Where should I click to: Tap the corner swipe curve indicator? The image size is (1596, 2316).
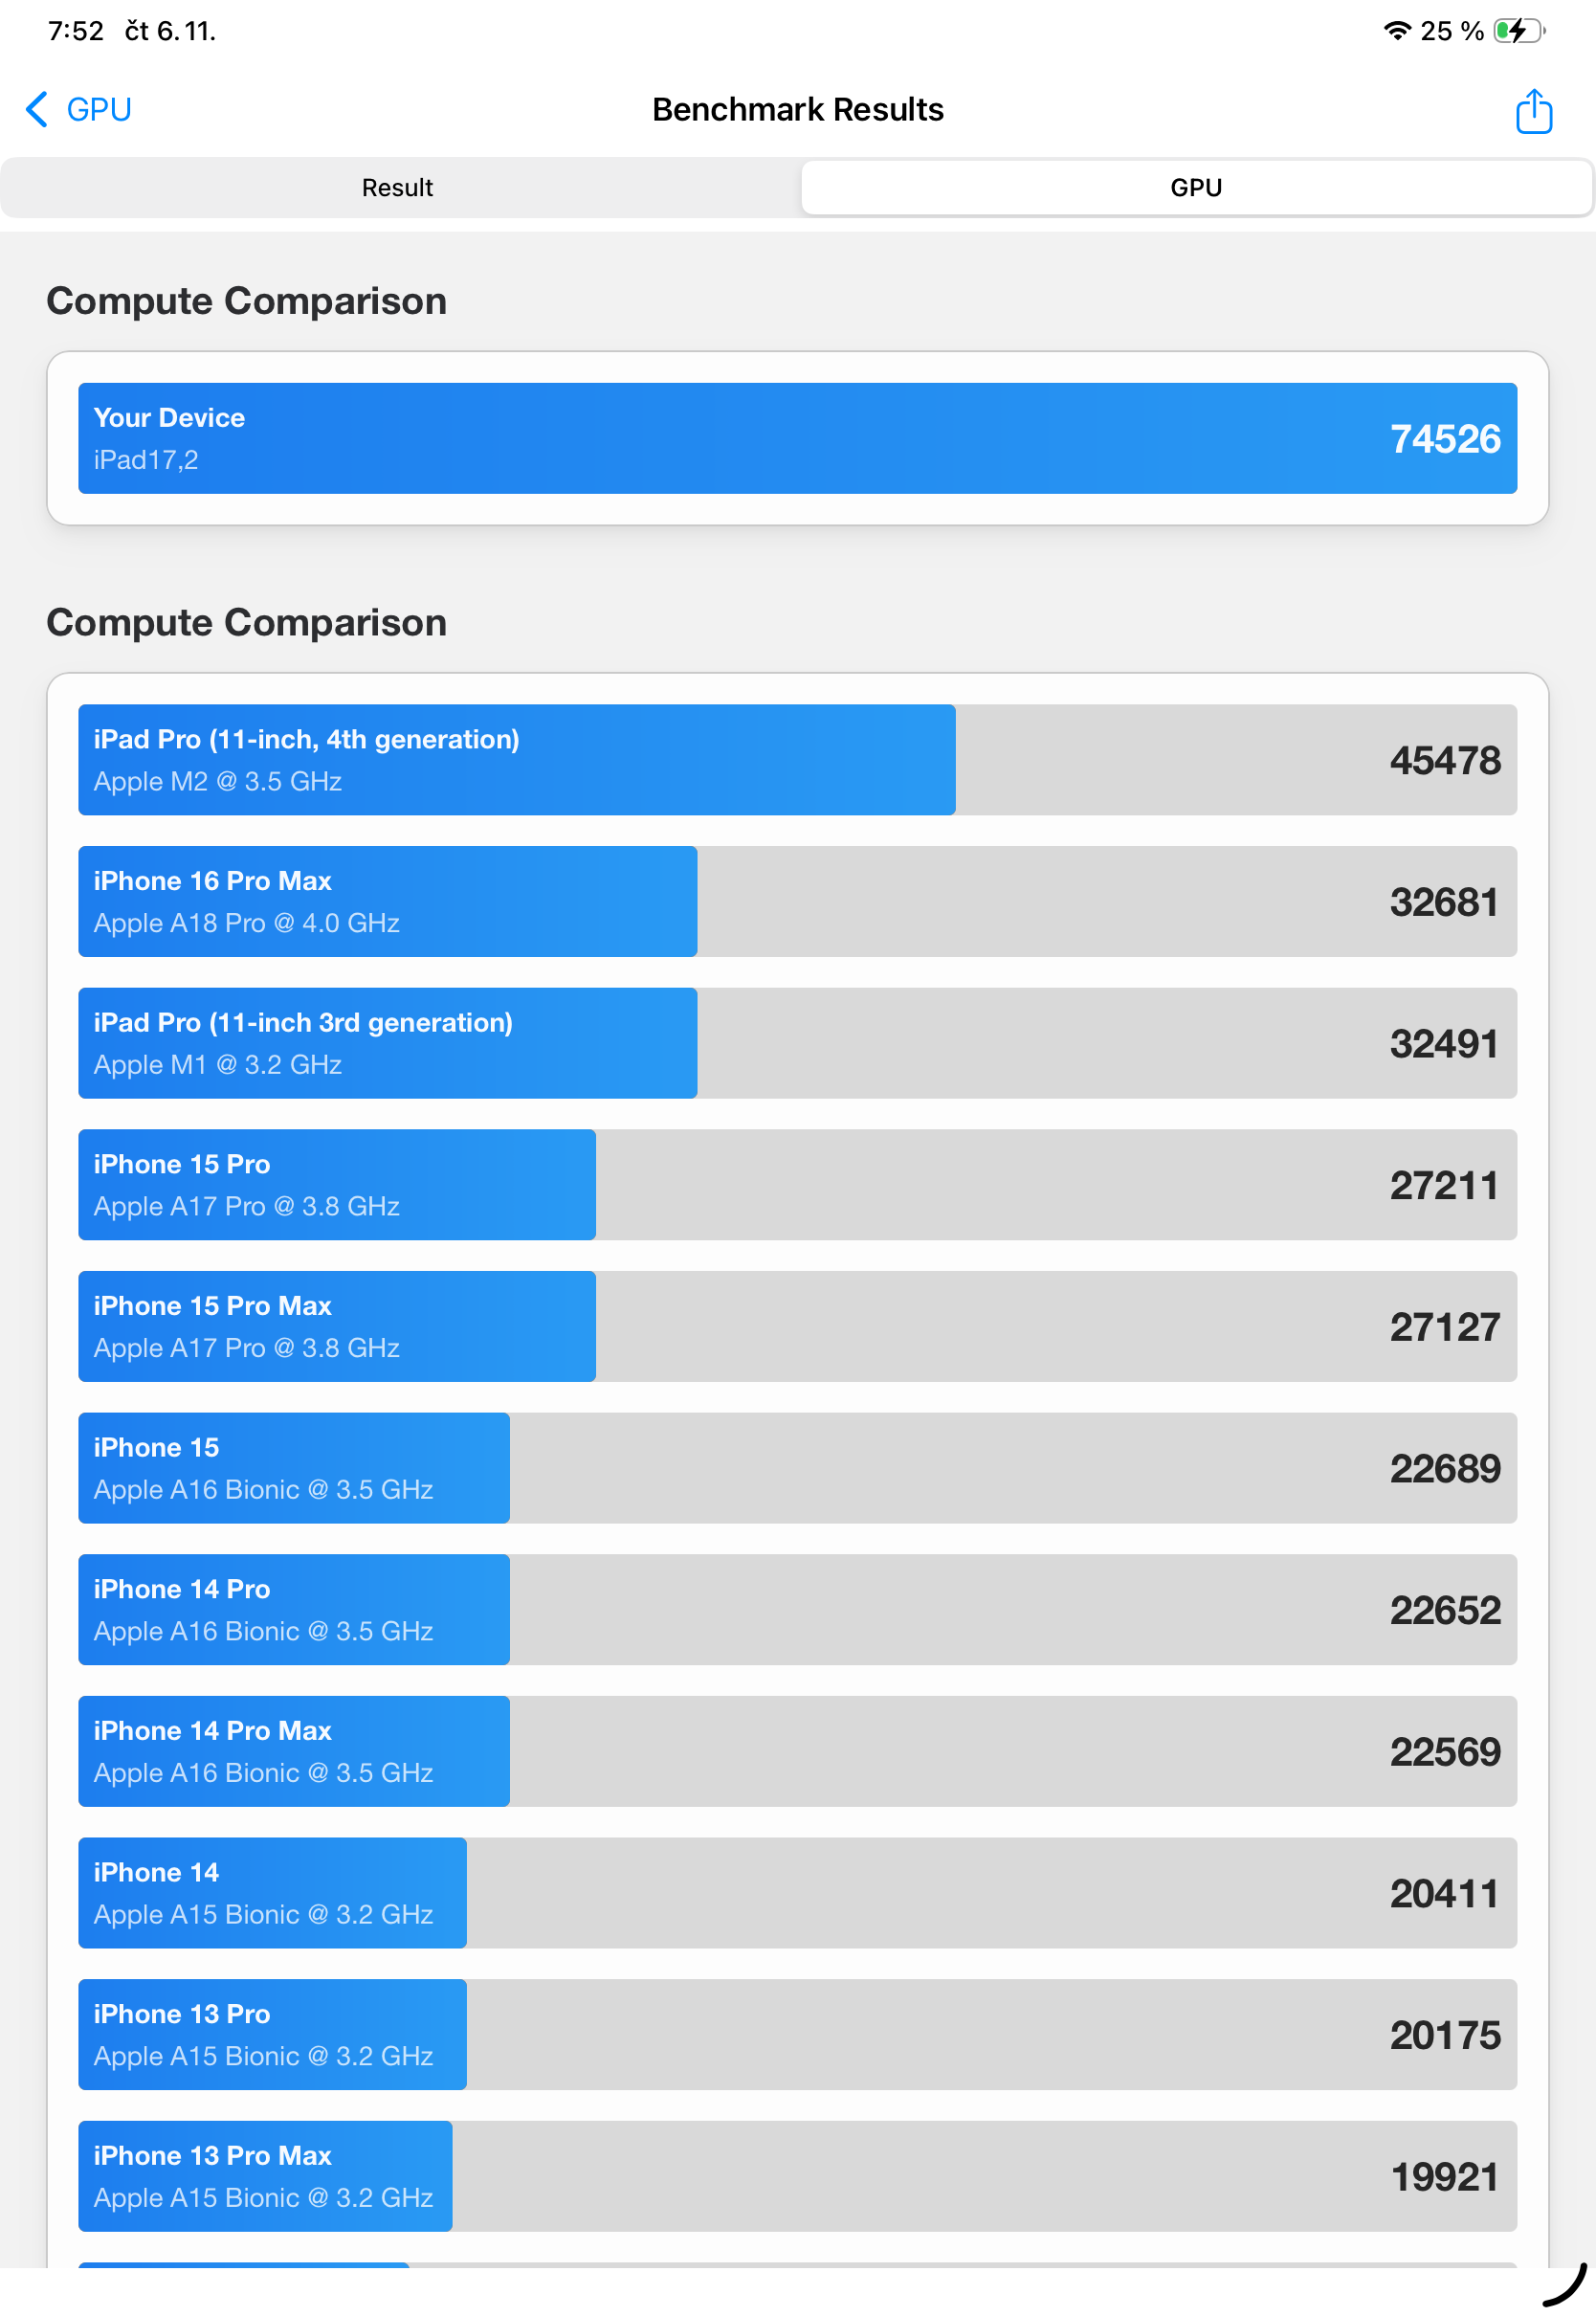1566,2286
